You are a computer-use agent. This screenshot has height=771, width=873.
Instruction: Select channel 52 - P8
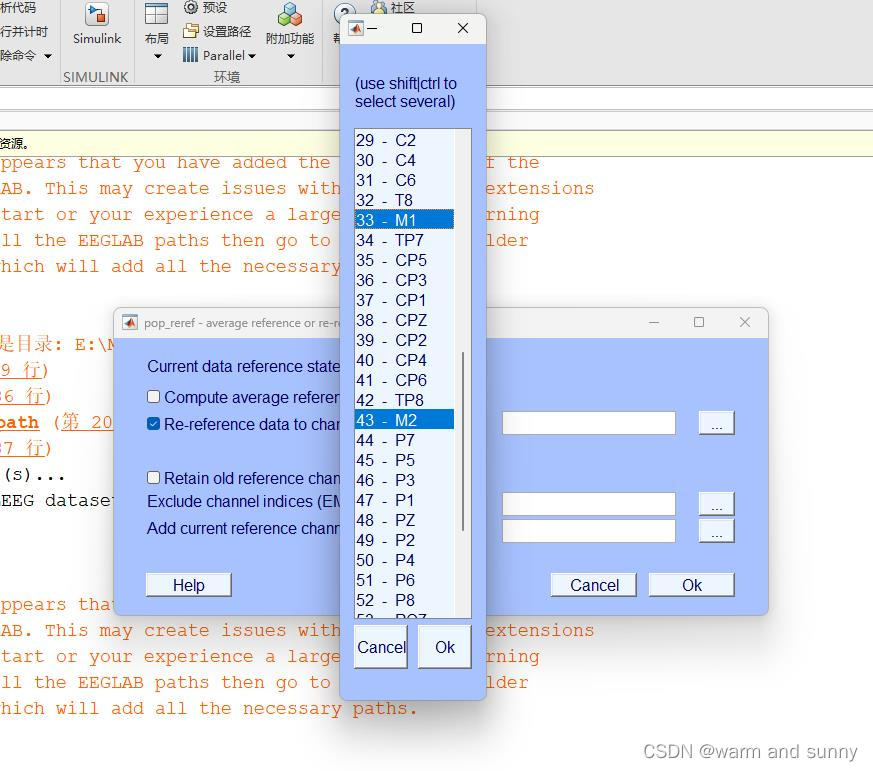point(405,600)
